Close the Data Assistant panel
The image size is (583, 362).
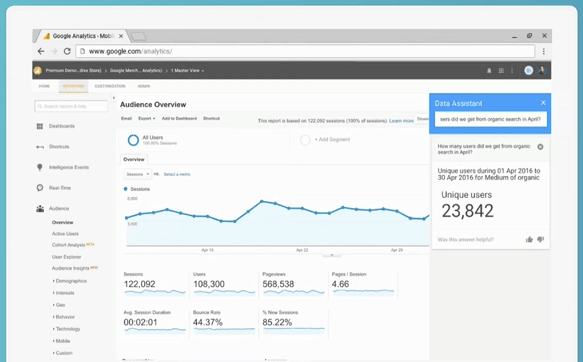(x=543, y=103)
